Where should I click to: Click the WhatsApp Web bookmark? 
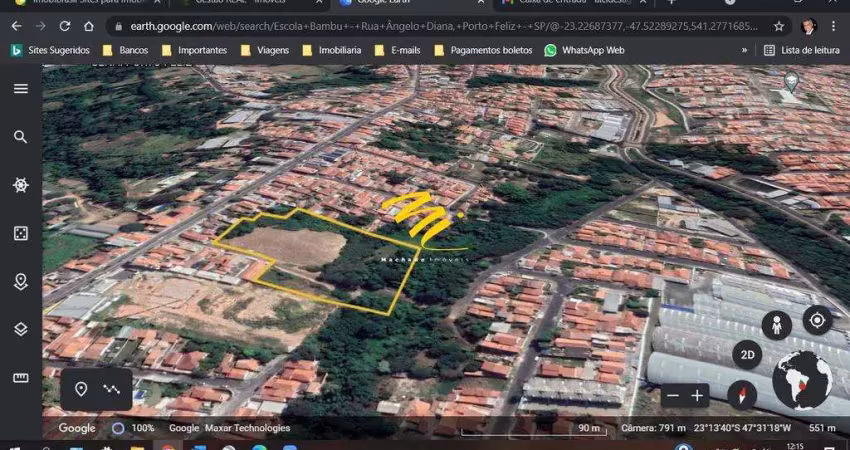coord(584,49)
